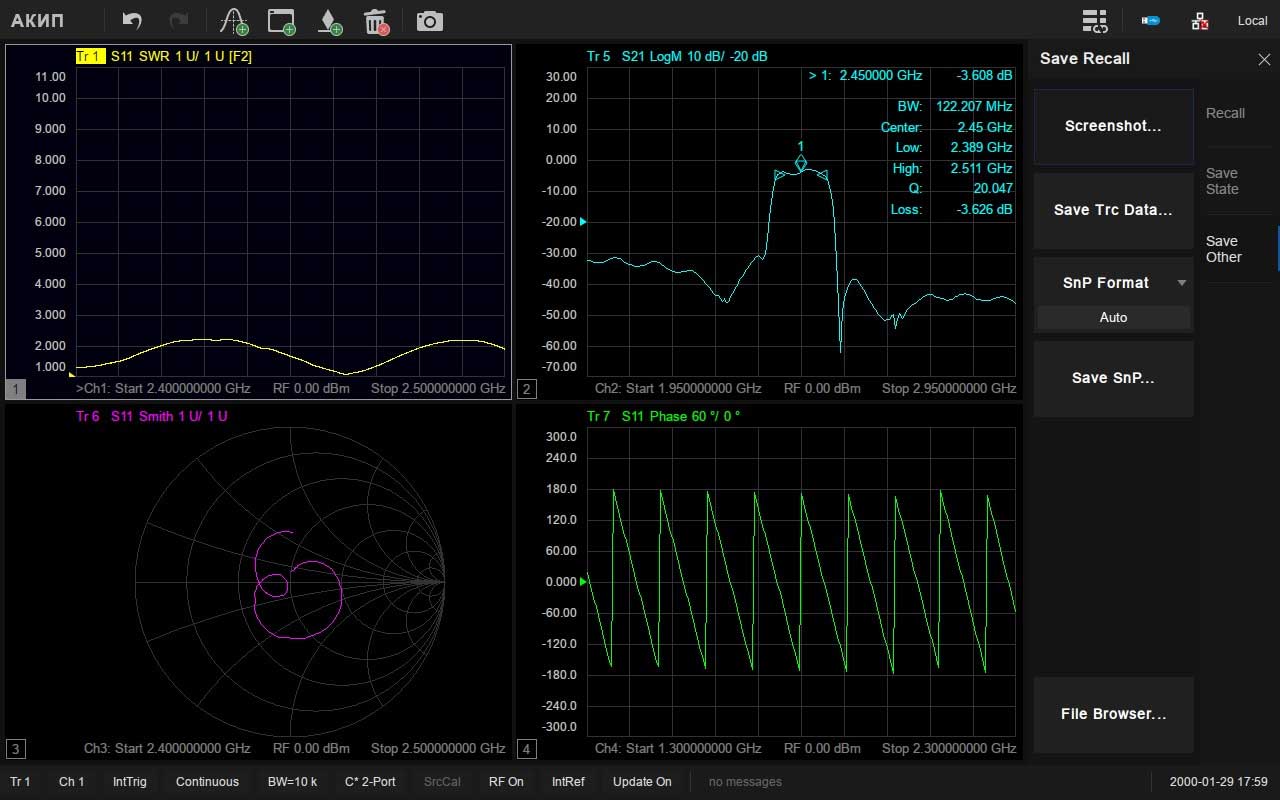Toggle Continuous sweep mode in status bar
The width and height of the screenshot is (1280, 800).
(x=207, y=782)
